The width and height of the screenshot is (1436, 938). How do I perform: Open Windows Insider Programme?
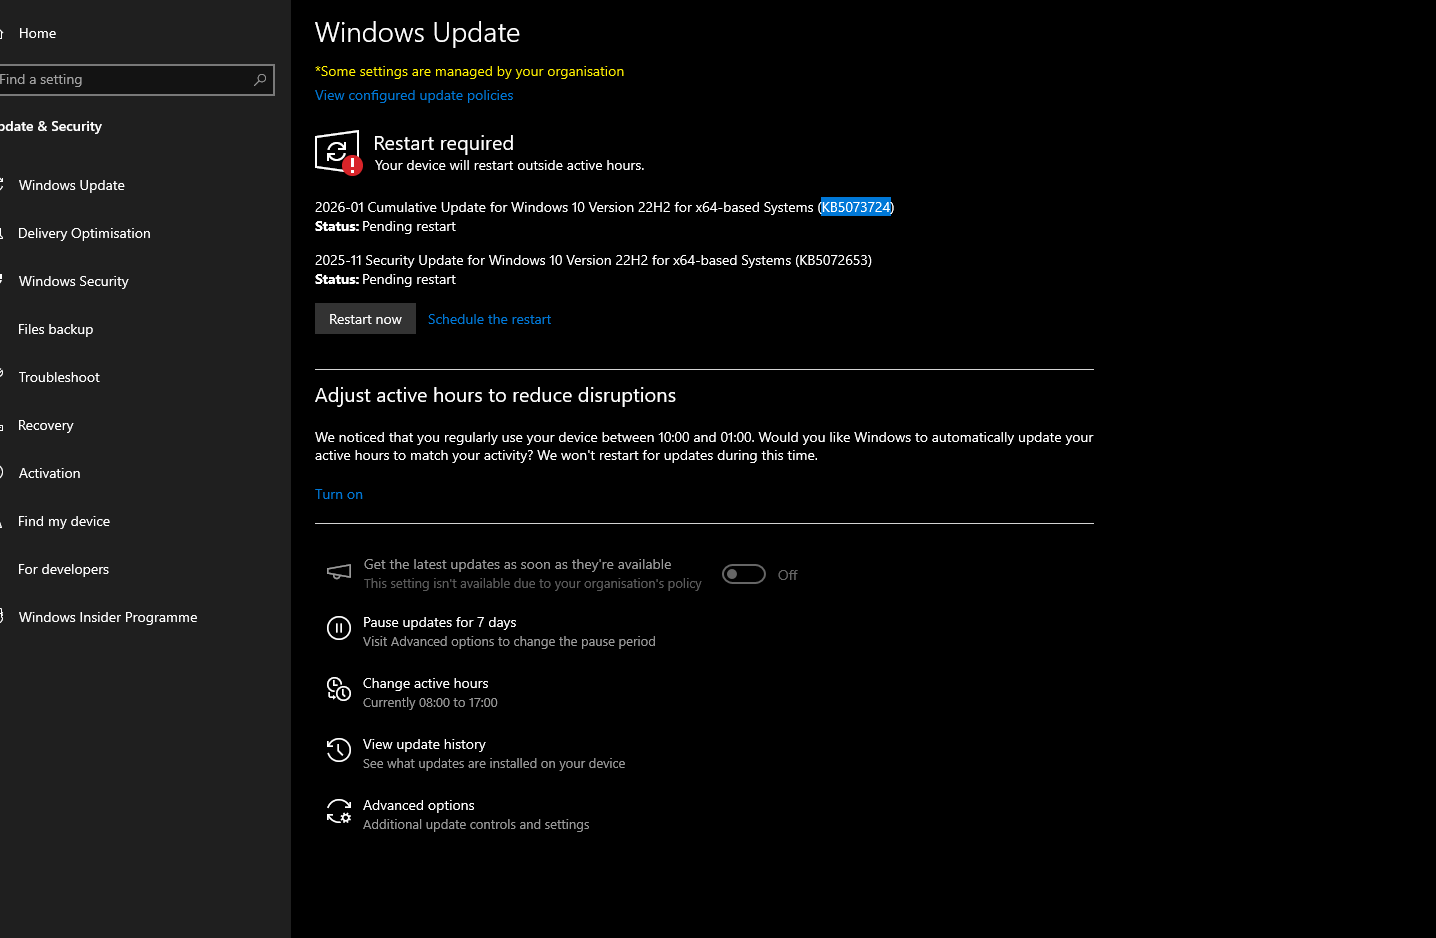pyautogui.click(x=108, y=617)
